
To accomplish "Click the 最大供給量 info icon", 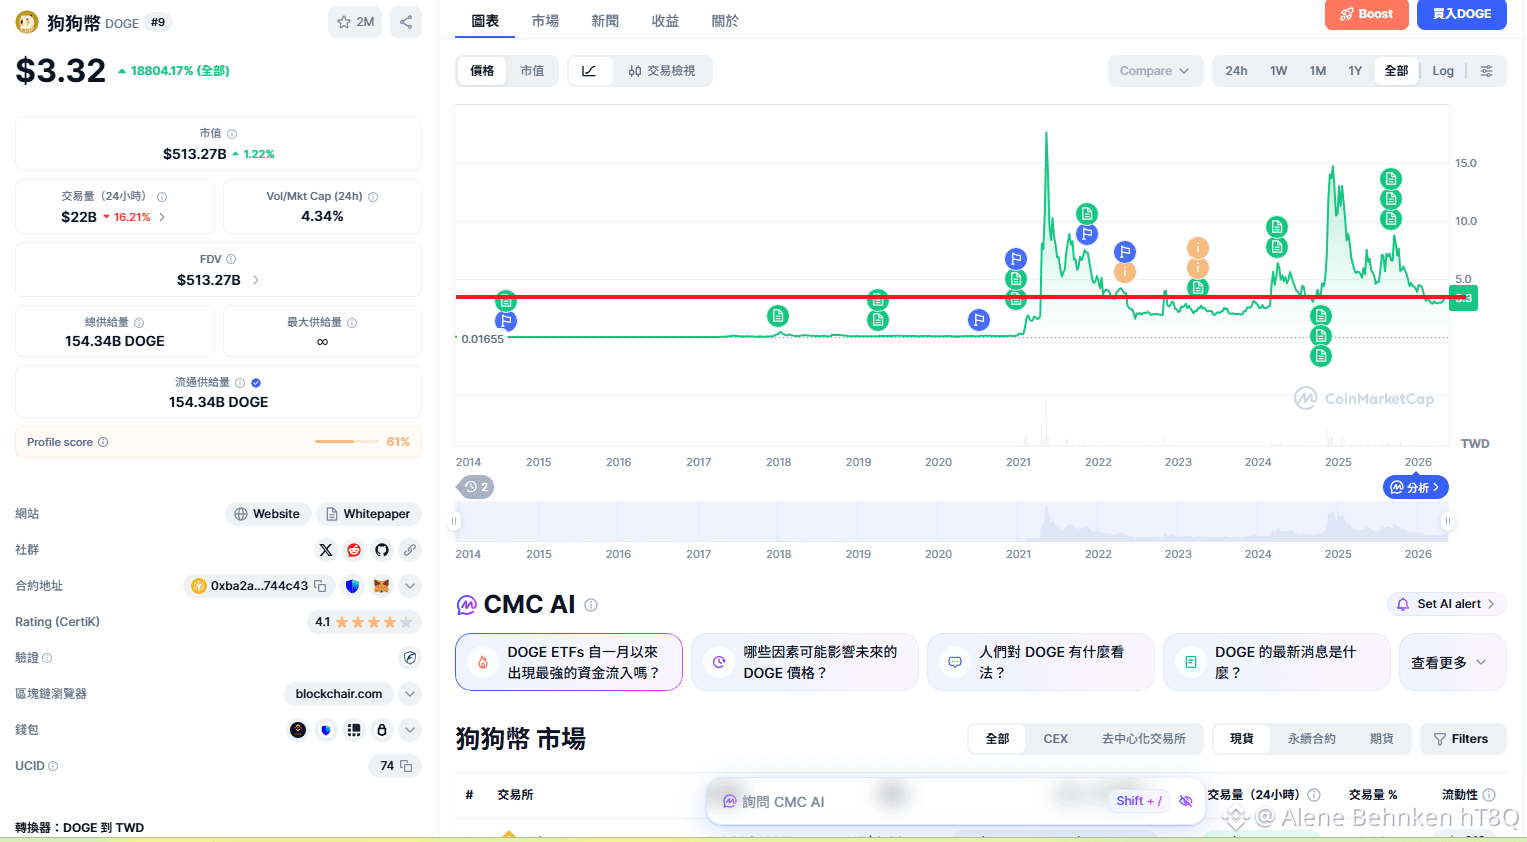I will pyautogui.click(x=352, y=323).
